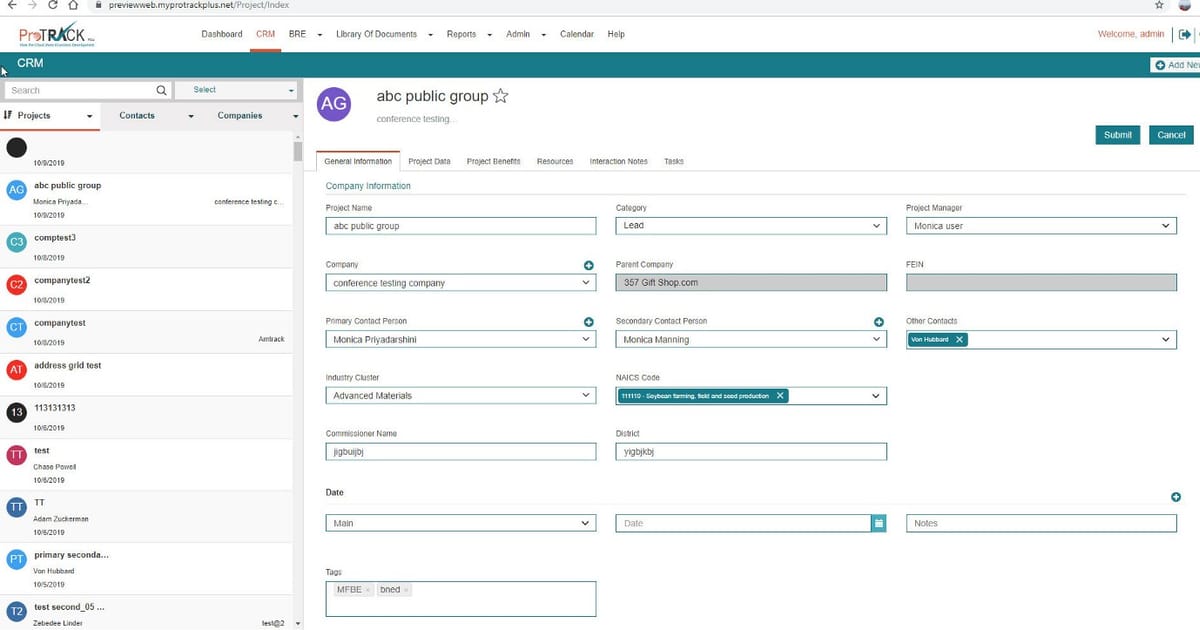The width and height of the screenshot is (1200, 630).
Task: Click the Commissioner Name input field
Action: point(460,452)
